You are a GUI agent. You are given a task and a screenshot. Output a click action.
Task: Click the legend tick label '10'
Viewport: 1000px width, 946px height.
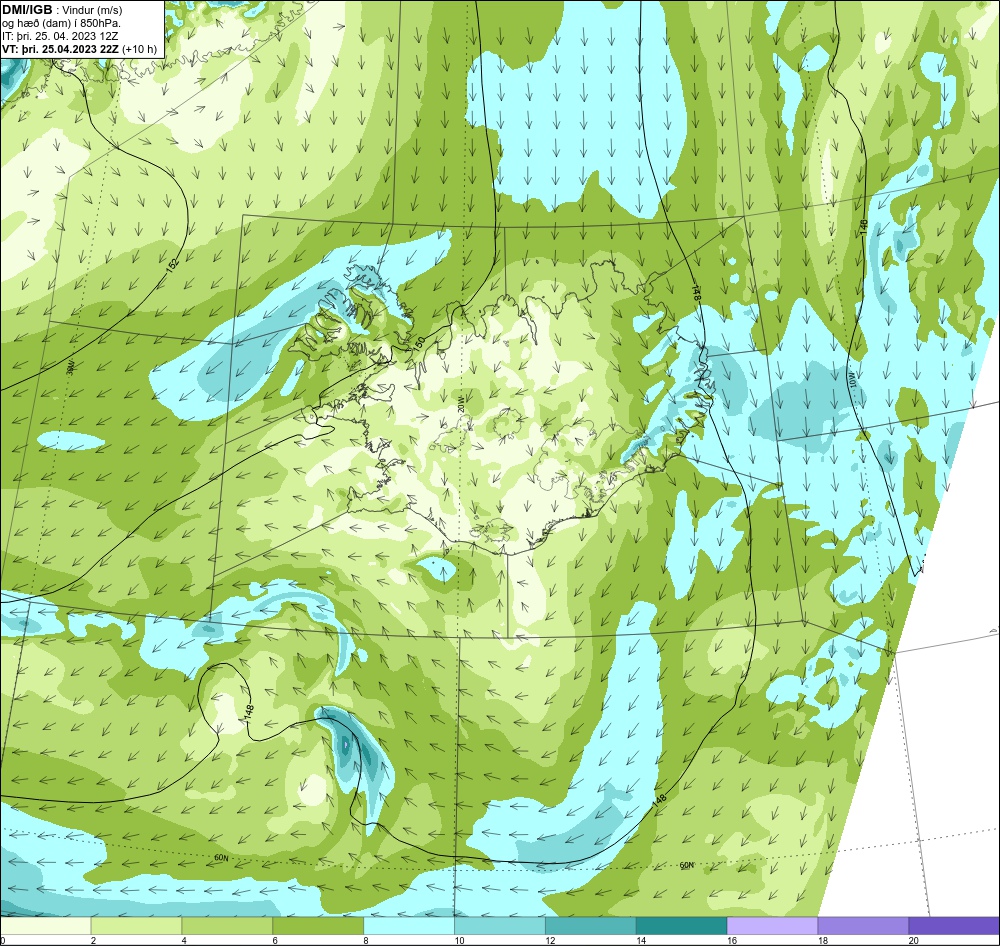point(459,940)
